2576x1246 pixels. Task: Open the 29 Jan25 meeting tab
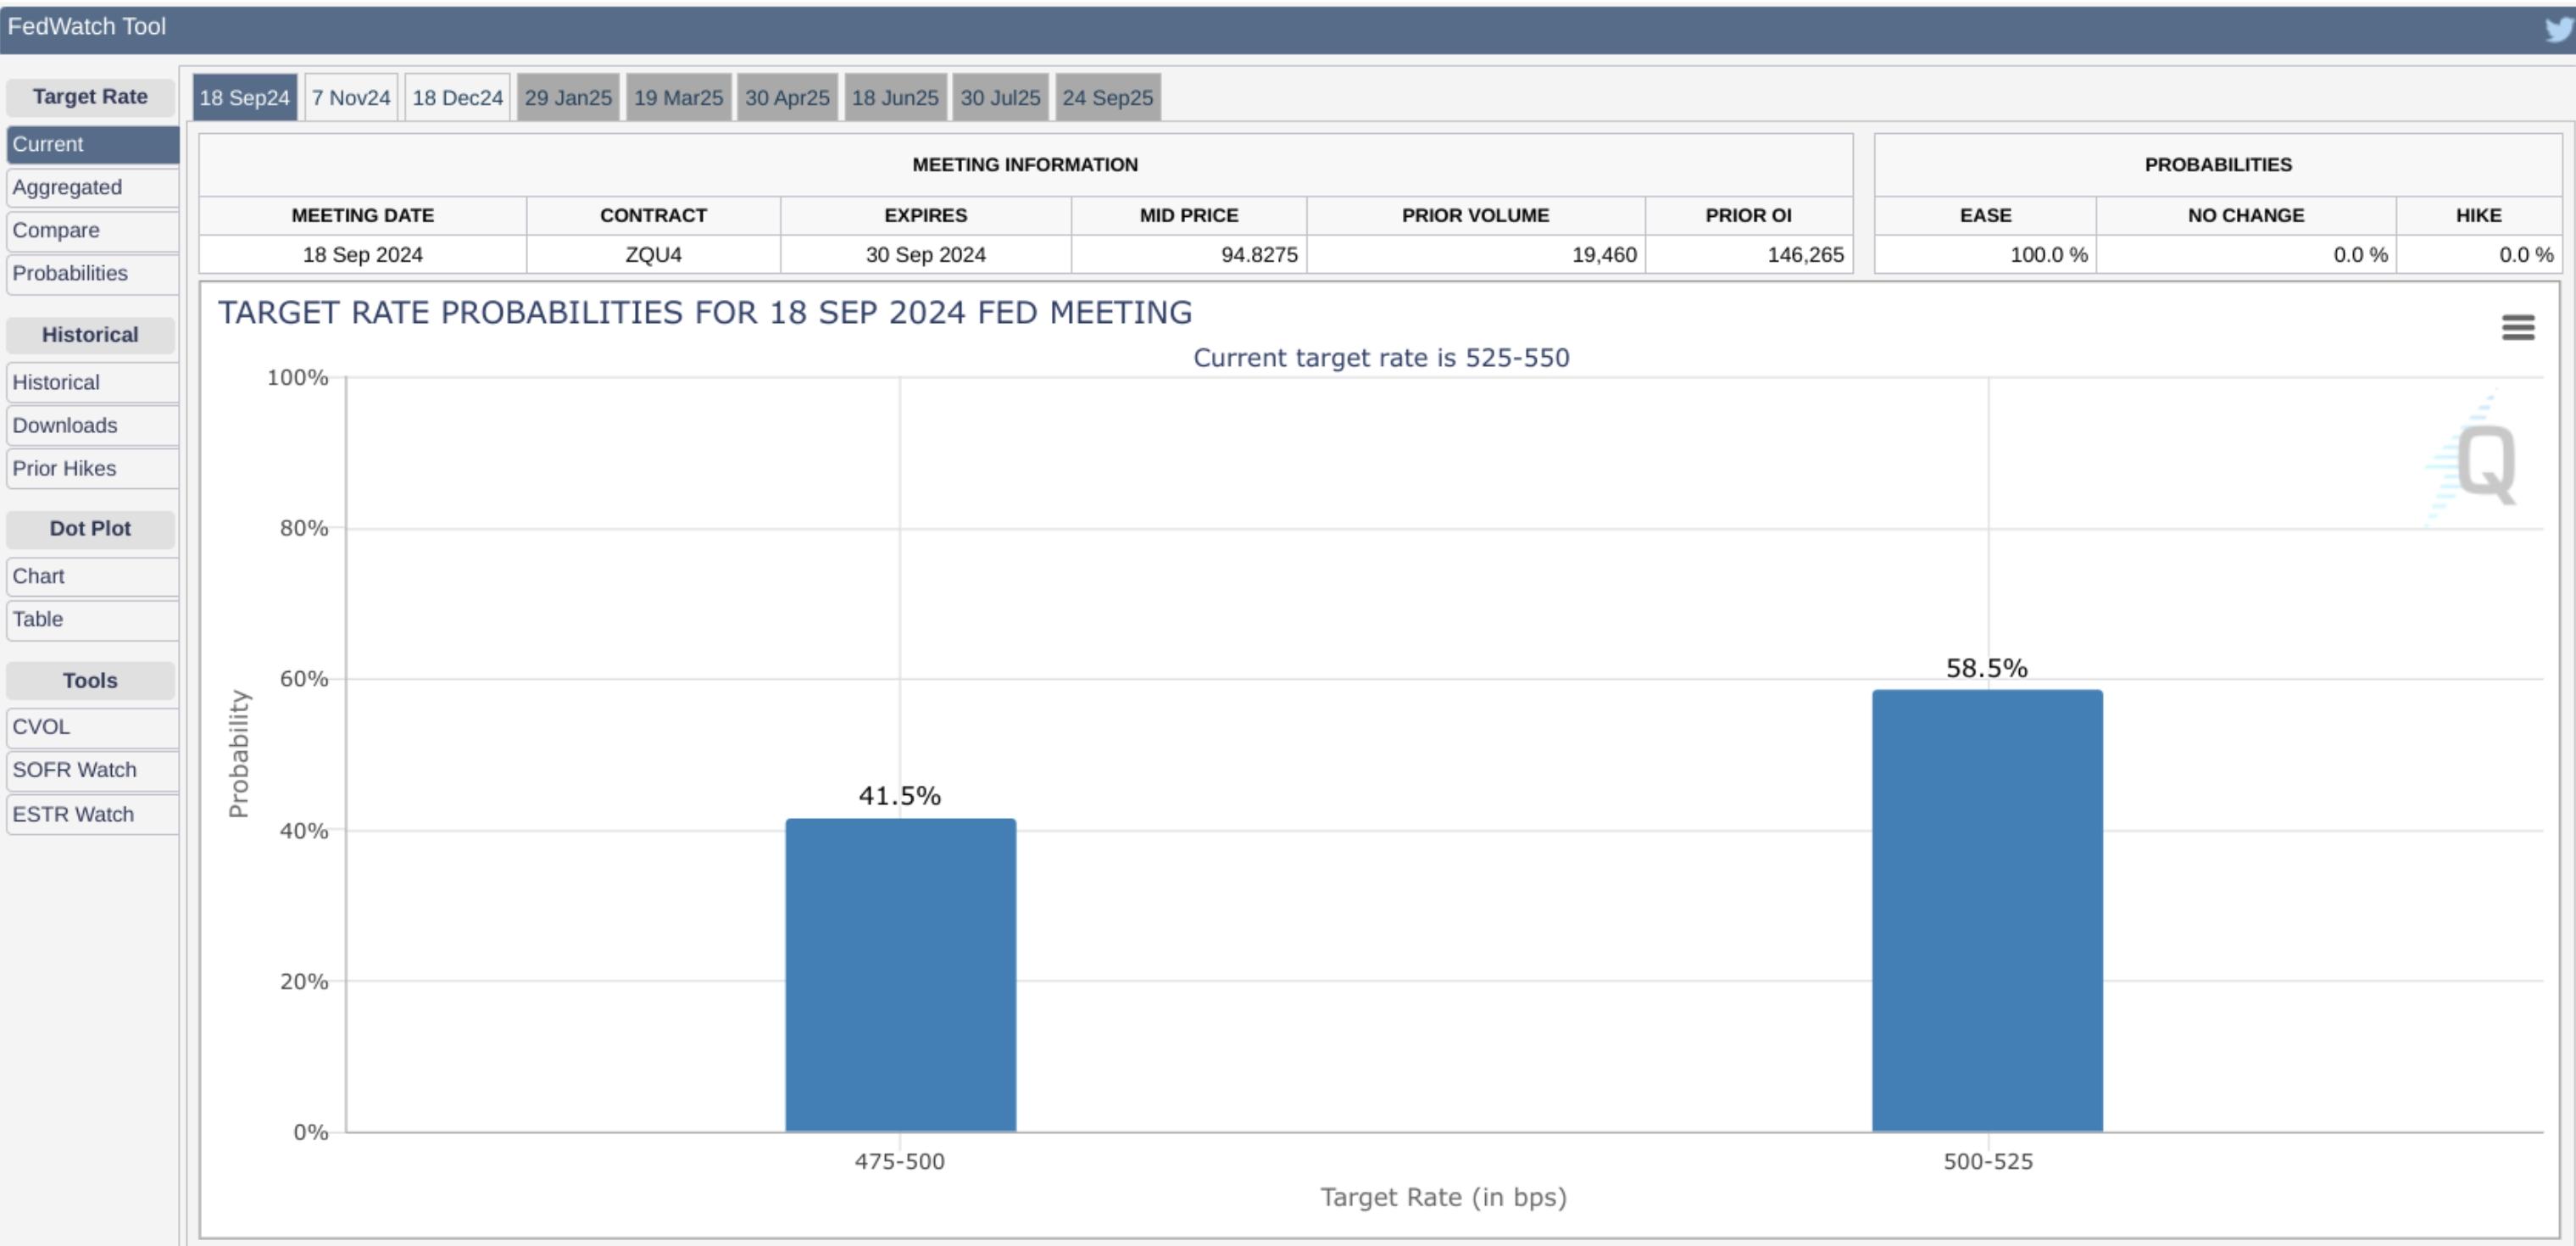568,97
